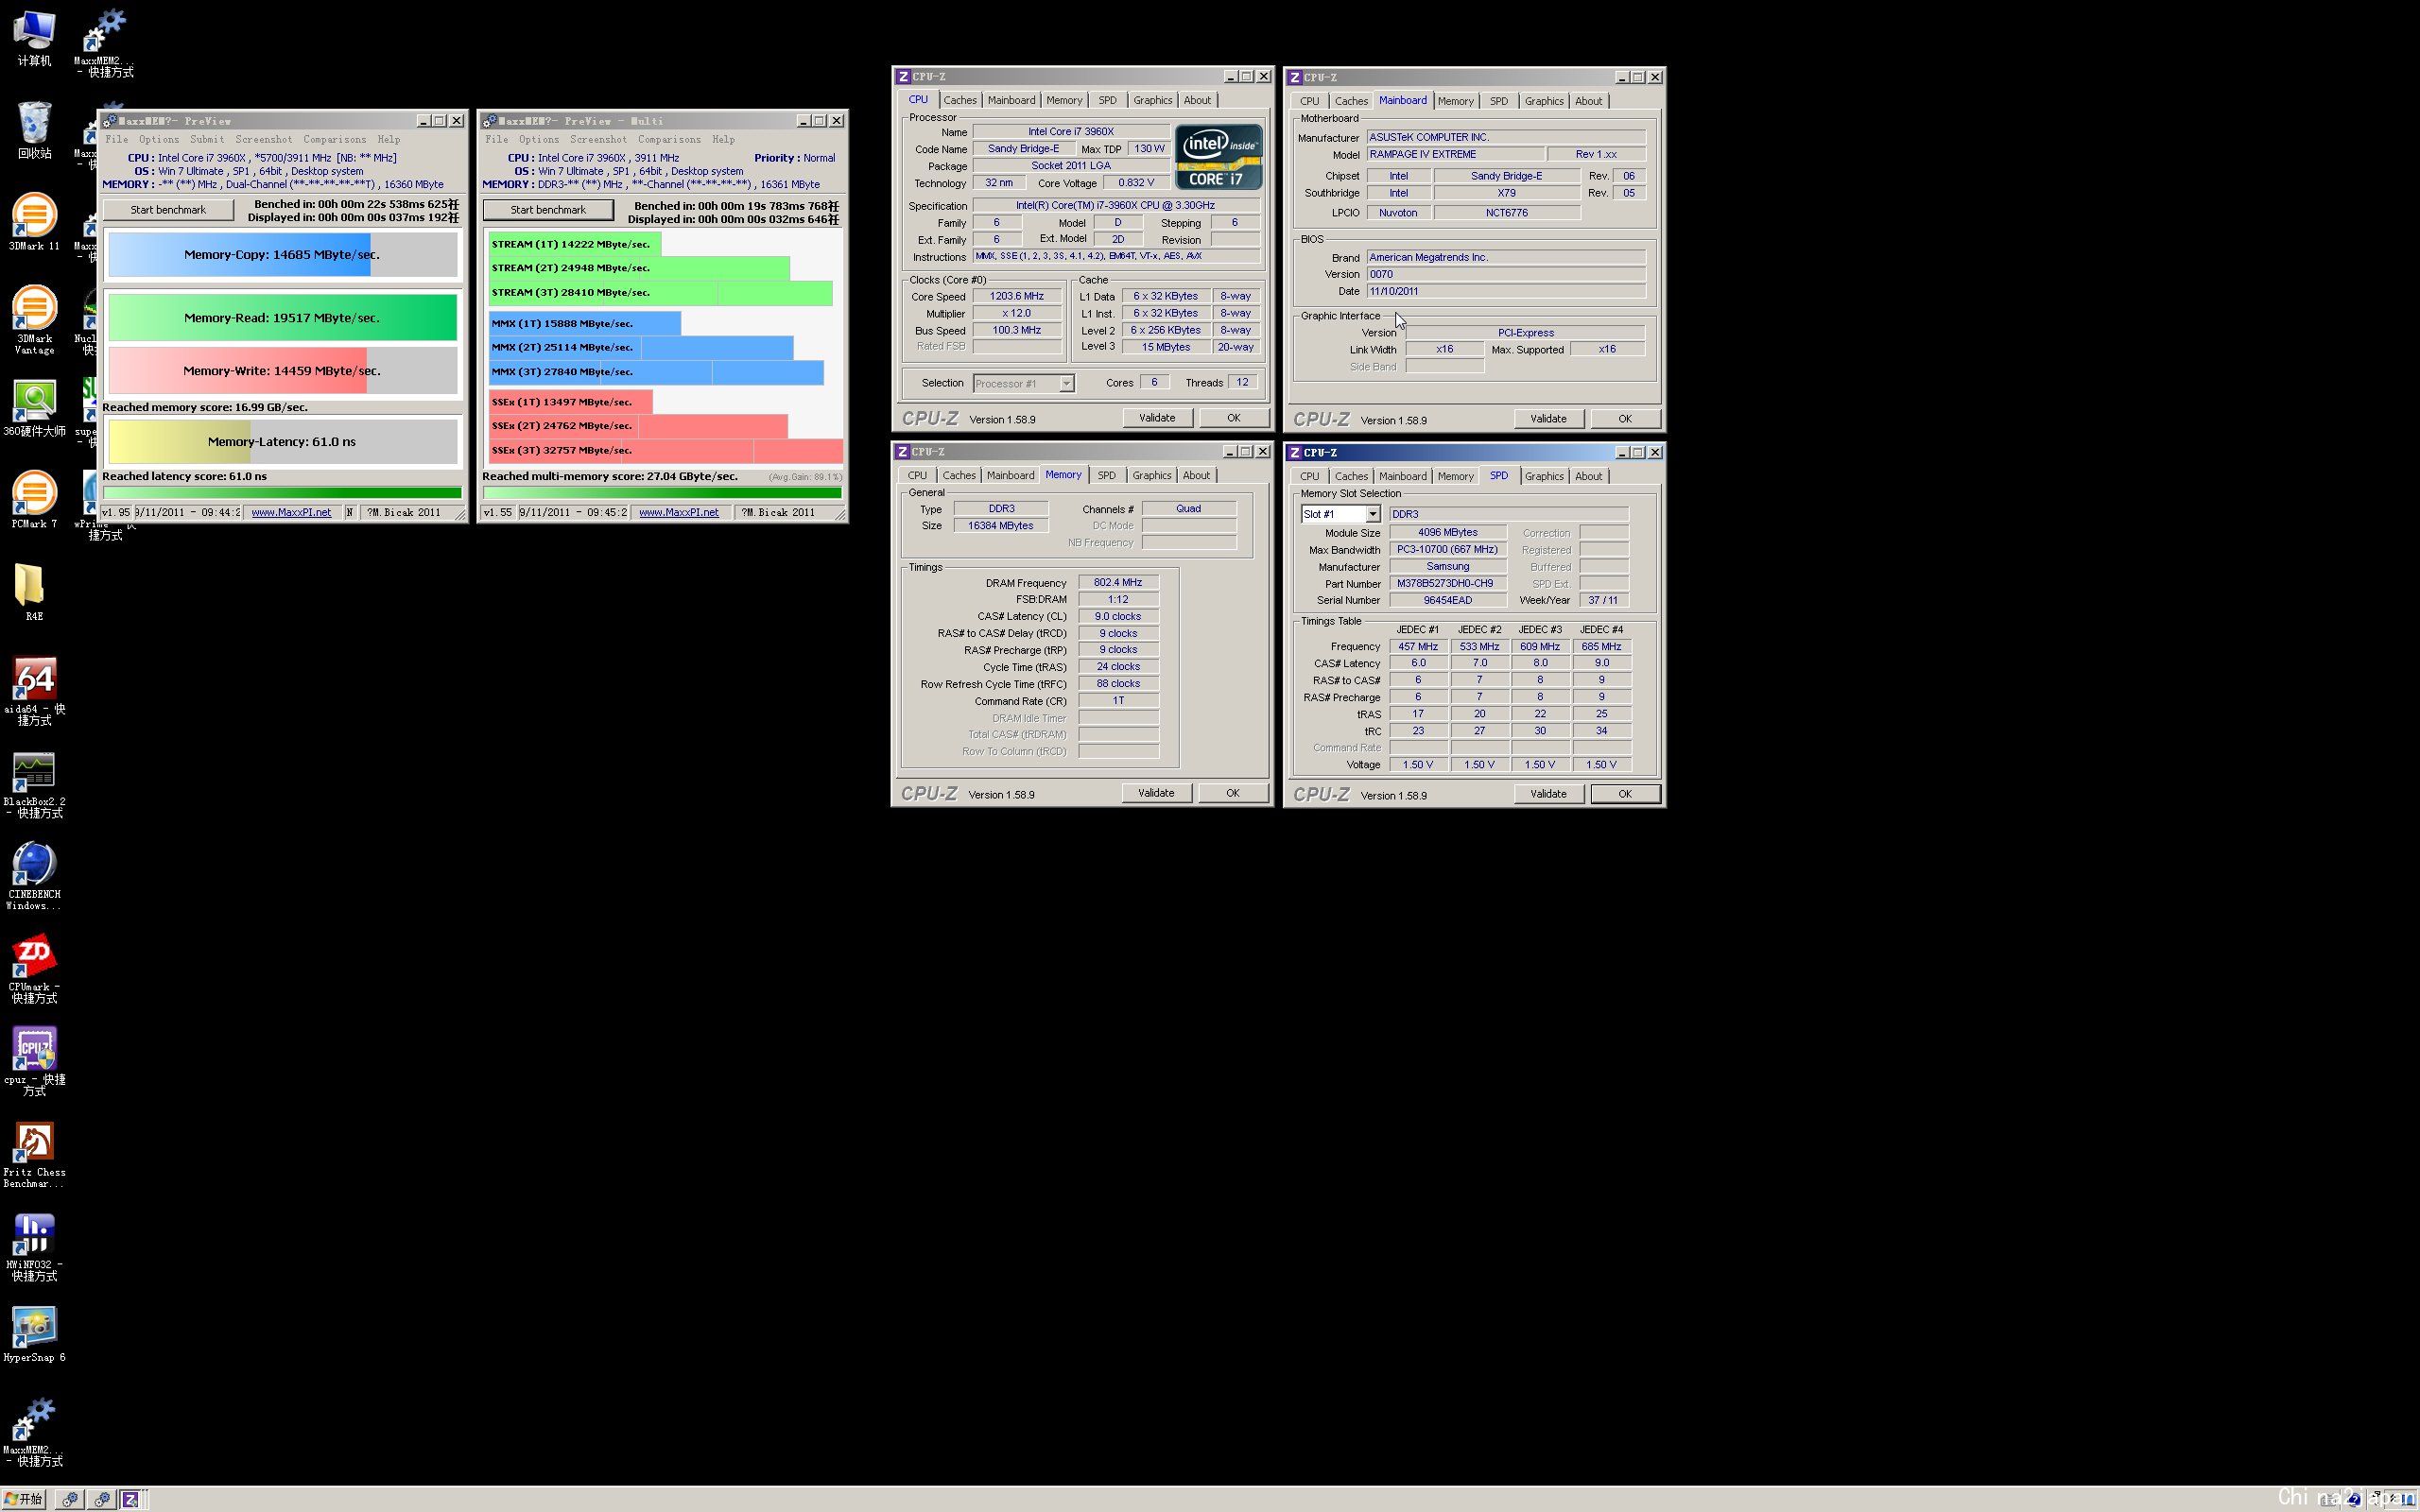Open the Screenshot menu in MaxxMEM PreView Multi window
Image resolution: width=2420 pixels, height=1512 pixels.
pos(598,139)
